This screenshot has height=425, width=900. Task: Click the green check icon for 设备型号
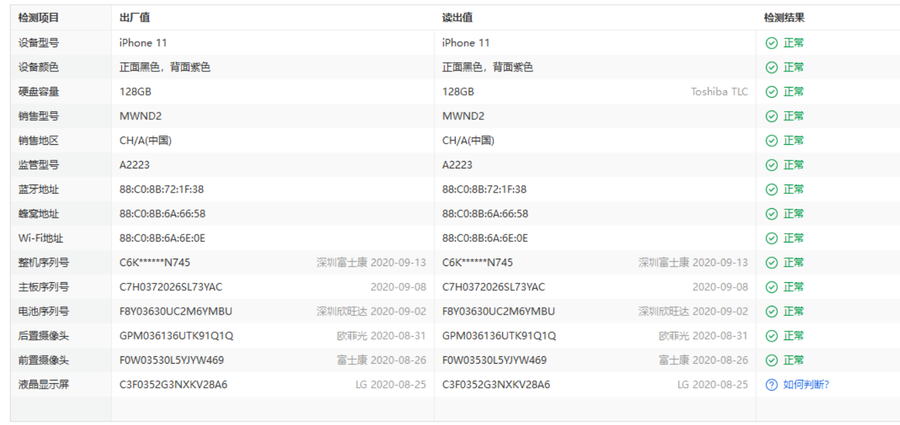pyautogui.click(x=771, y=43)
